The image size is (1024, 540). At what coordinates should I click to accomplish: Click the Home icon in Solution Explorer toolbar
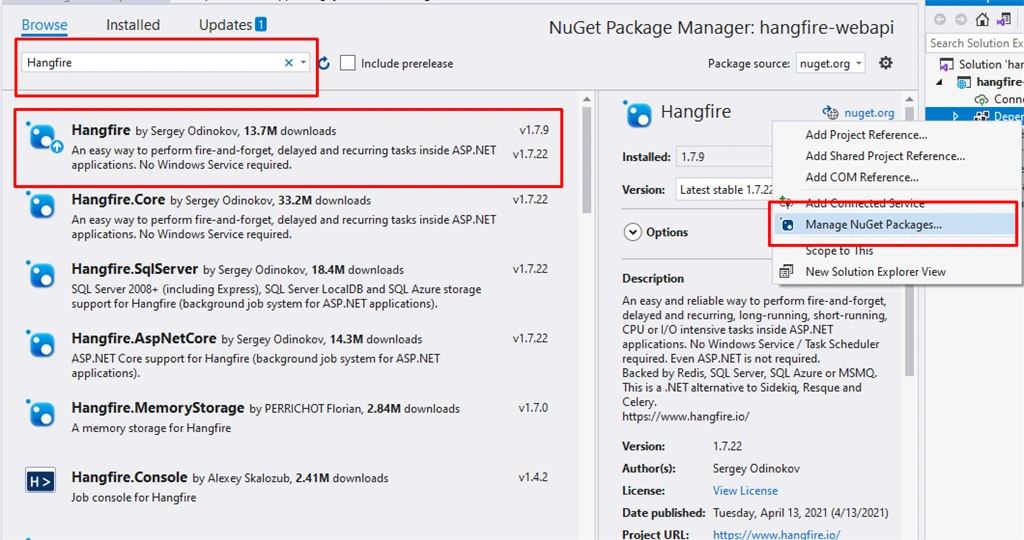tap(982, 20)
